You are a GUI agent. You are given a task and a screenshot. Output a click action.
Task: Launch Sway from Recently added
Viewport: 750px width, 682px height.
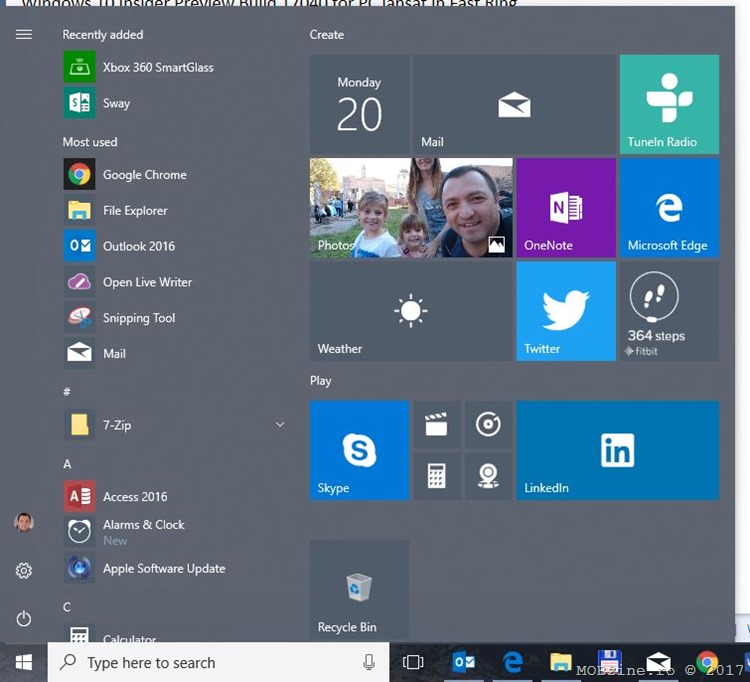tap(175, 103)
